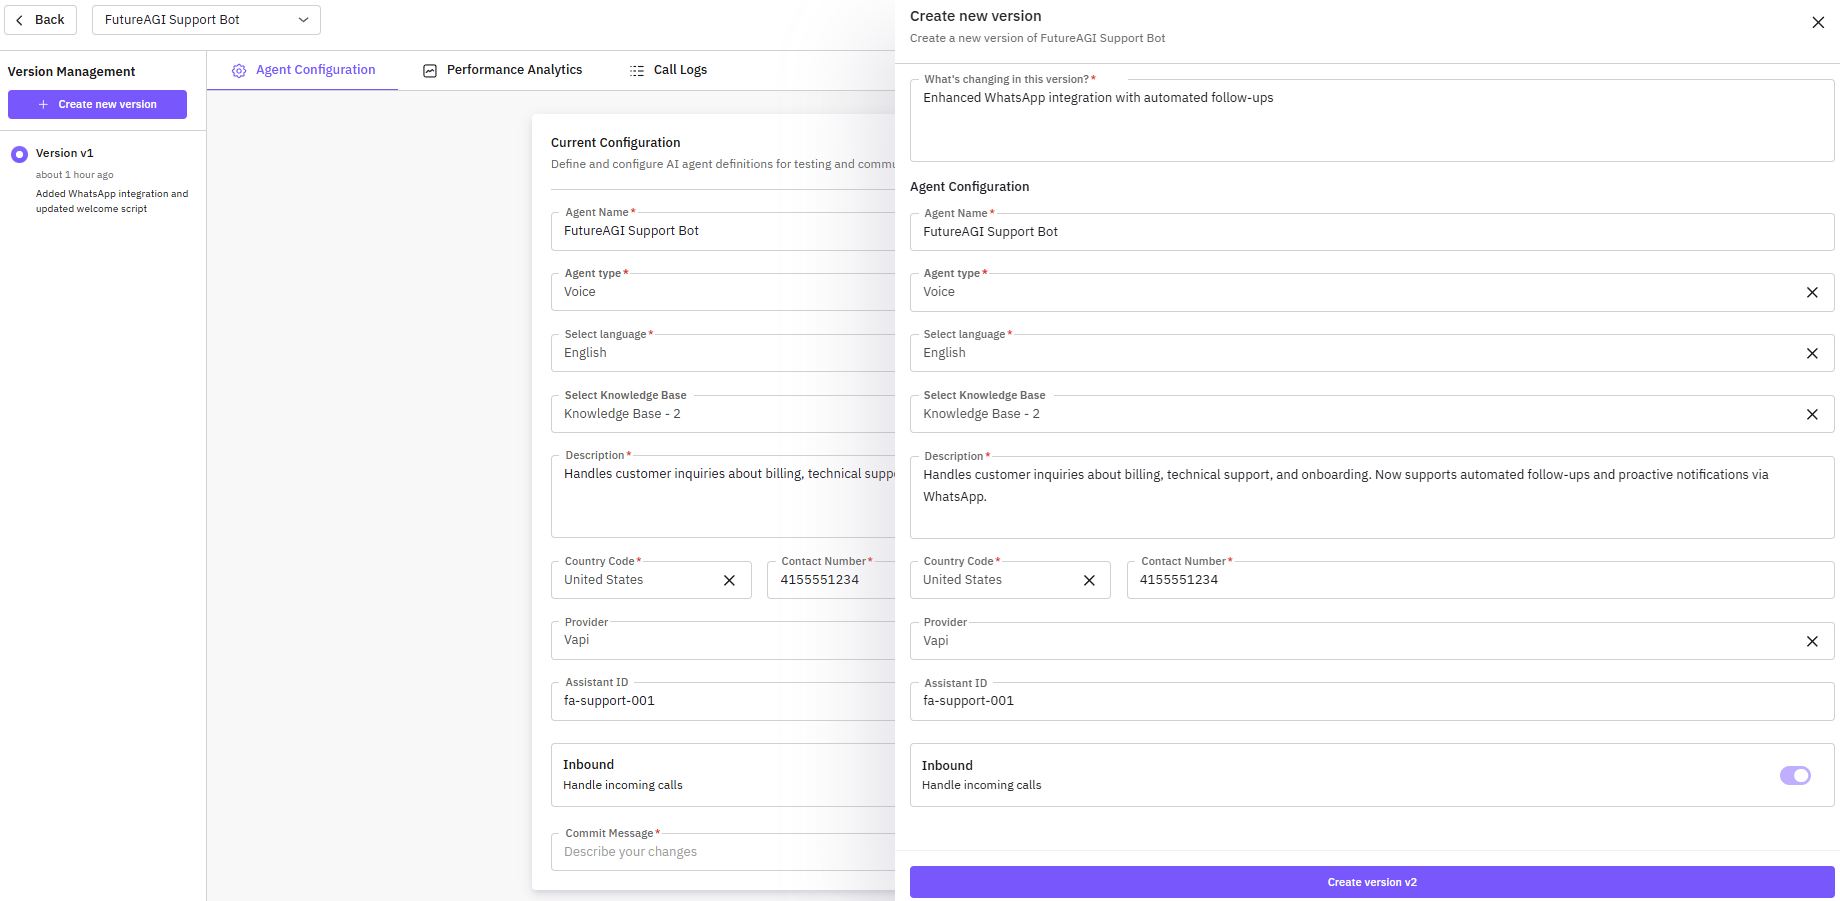Screen dimensions: 1840x901
Task: Toggle the Inbound calls switch
Action: [x=1795, y=775]
